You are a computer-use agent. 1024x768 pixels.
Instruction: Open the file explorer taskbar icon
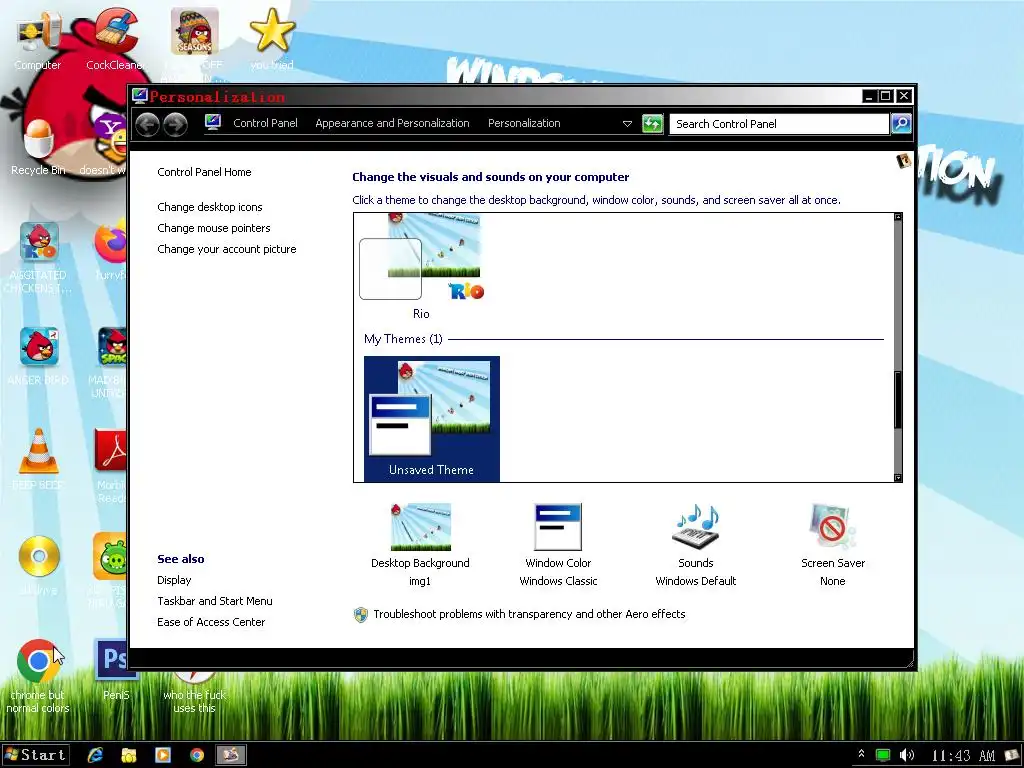[x=129, y=755]
